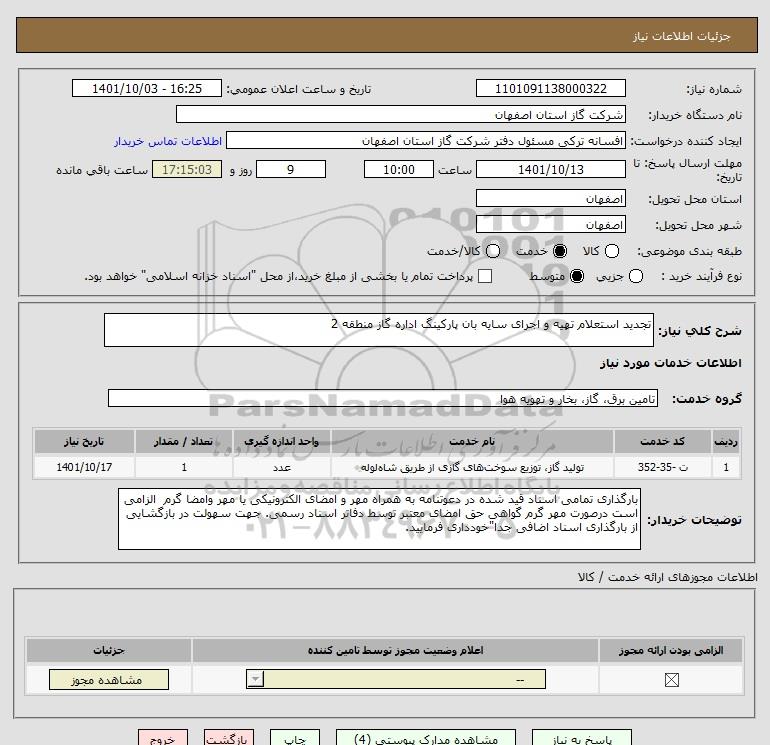The image size is (770, 745).
Task: Toggle the الزامی بودن ارائه مجوز checkbox
Action: tap(671, 680)
